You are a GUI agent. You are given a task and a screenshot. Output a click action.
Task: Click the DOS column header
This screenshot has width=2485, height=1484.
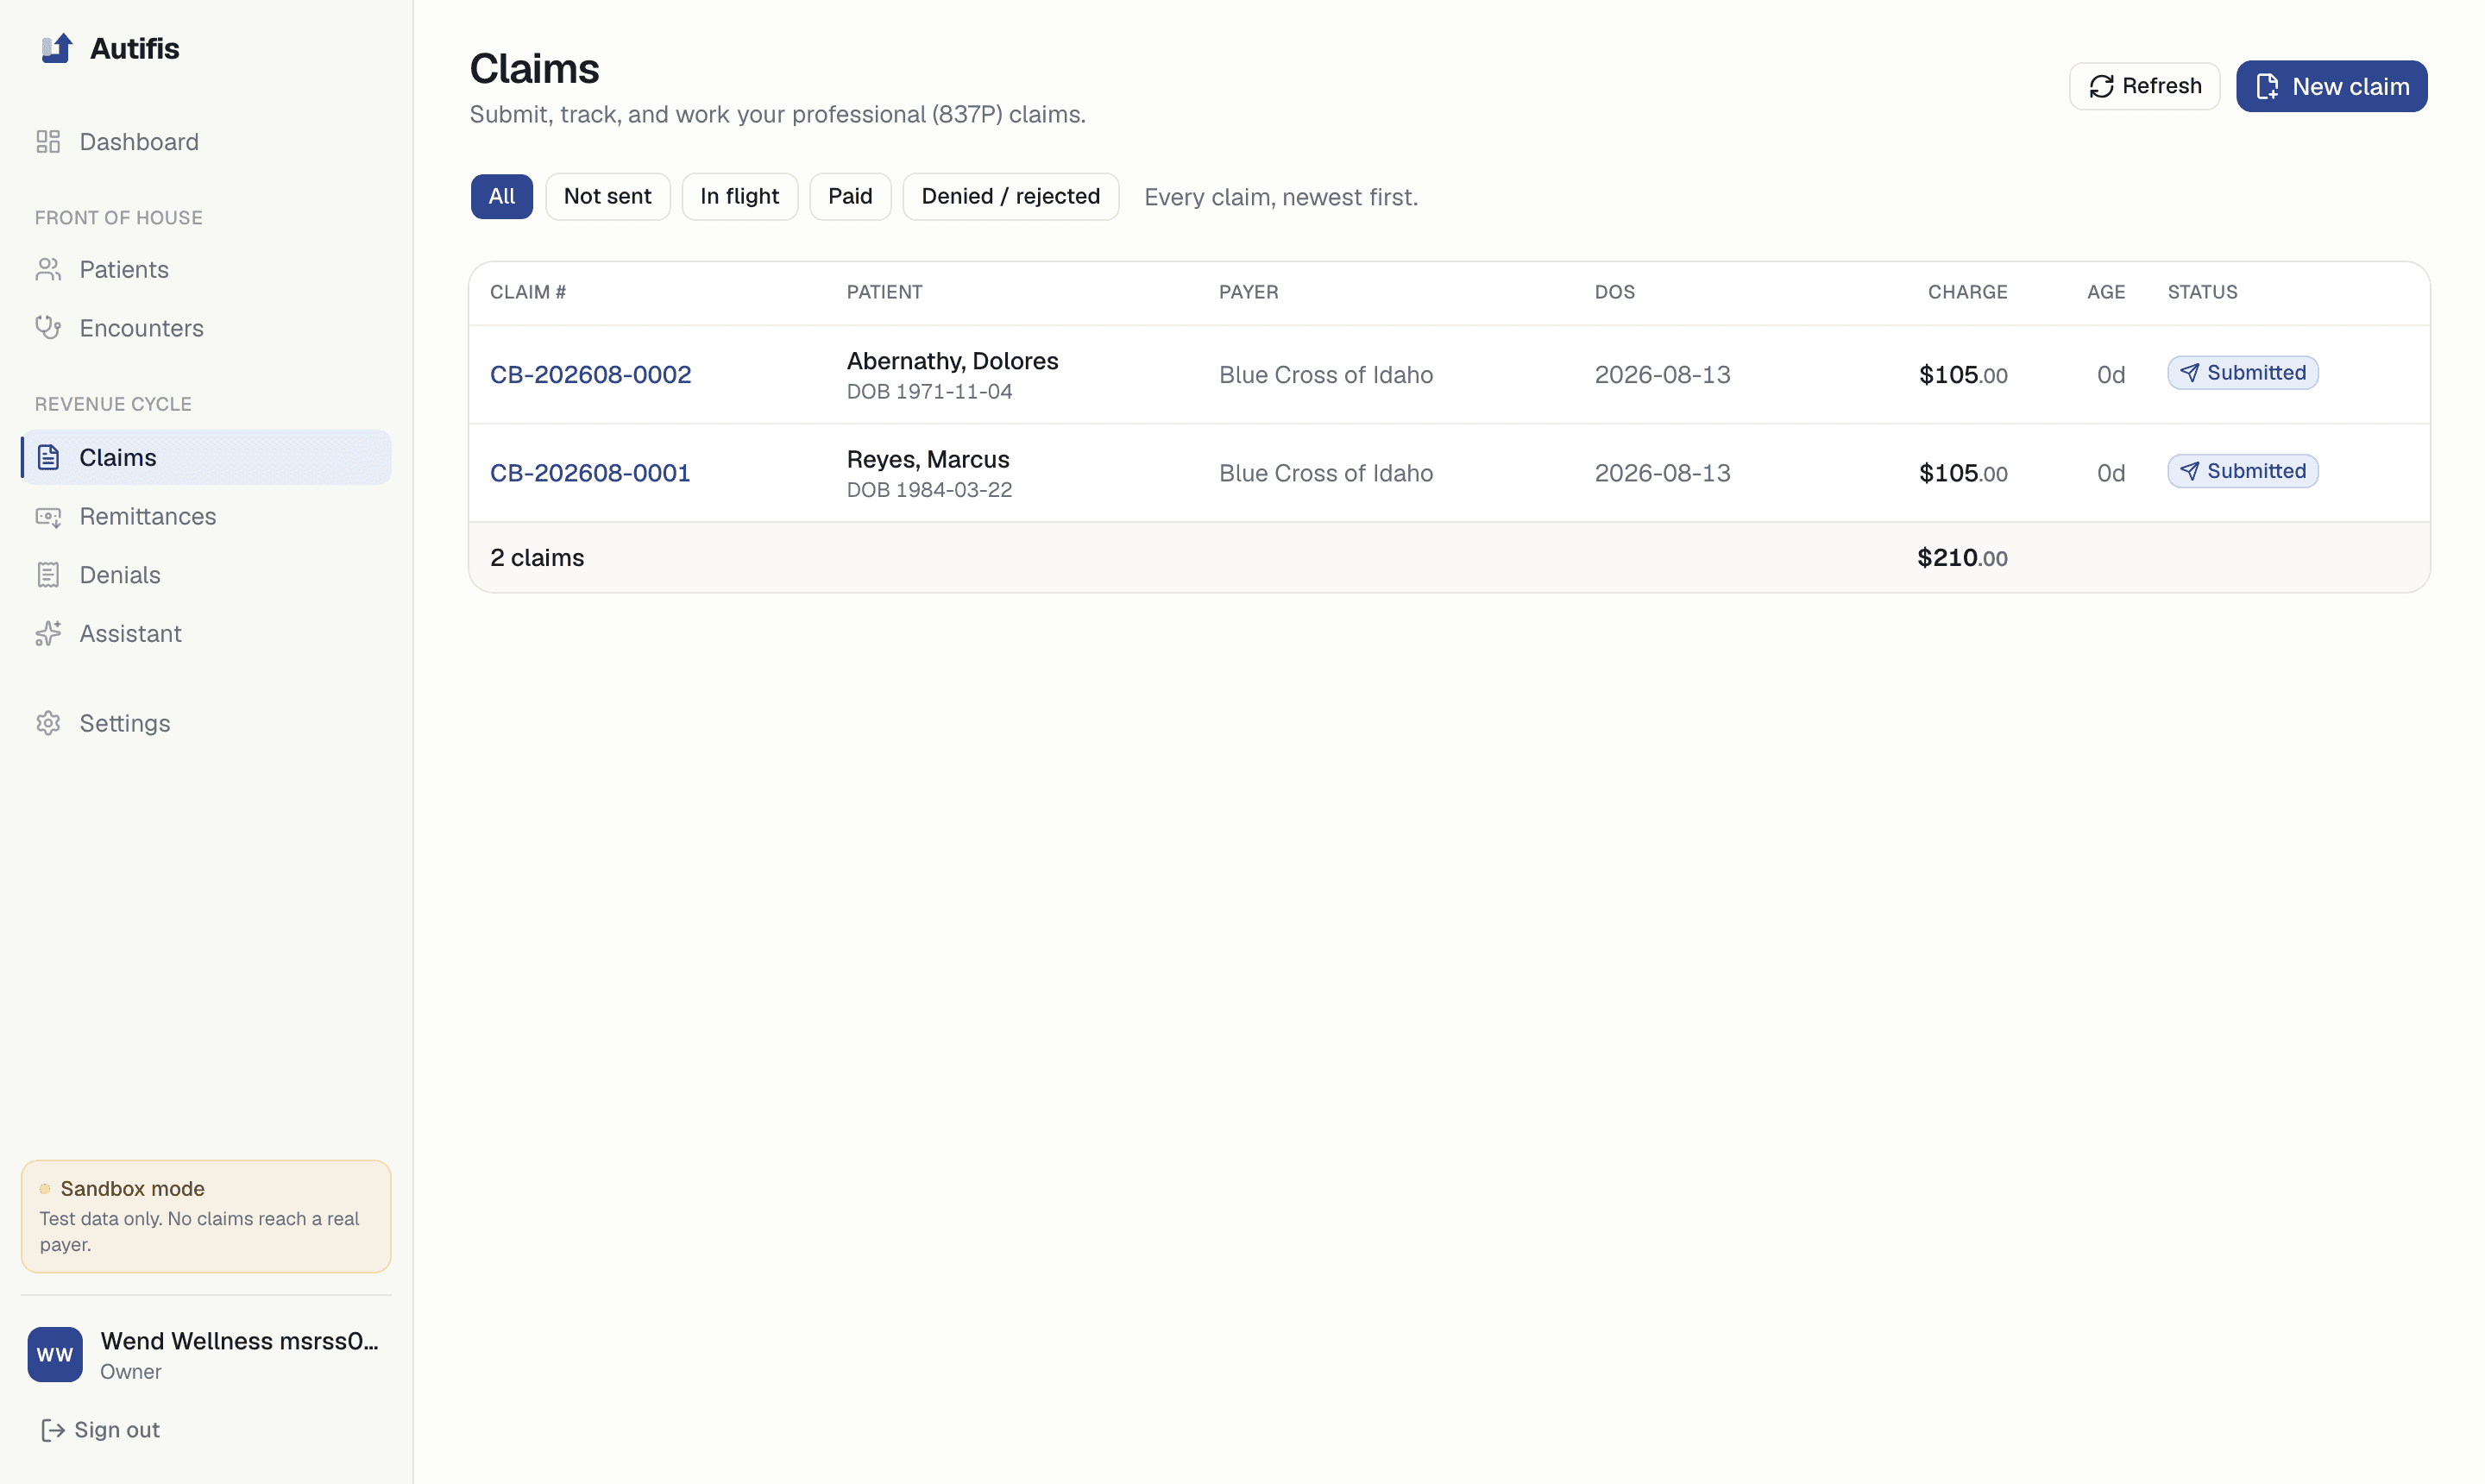click(1614, 292)
